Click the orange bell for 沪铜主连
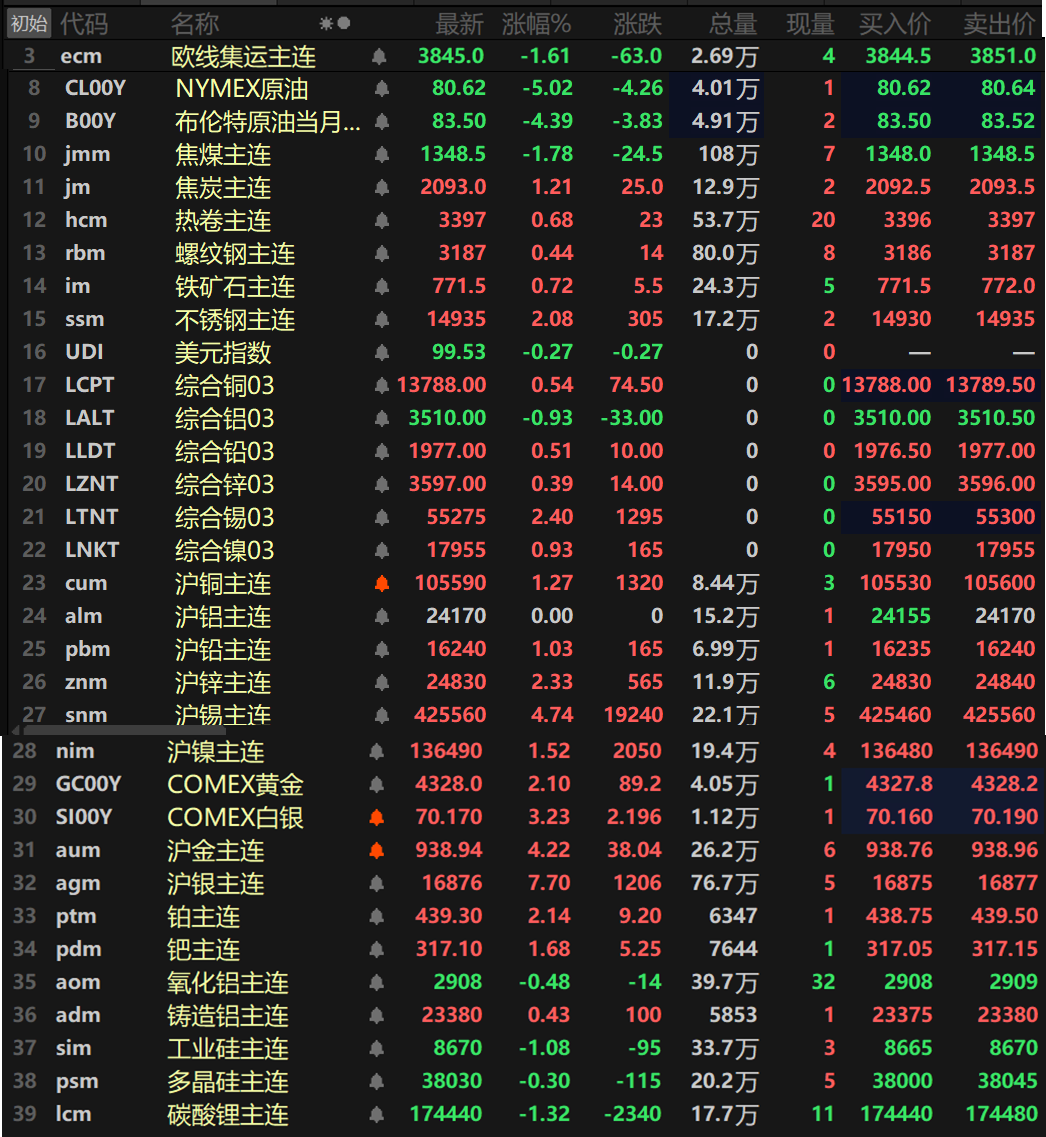The height and width of the screenshot is (1137, 1046). (x=382, y=584)
